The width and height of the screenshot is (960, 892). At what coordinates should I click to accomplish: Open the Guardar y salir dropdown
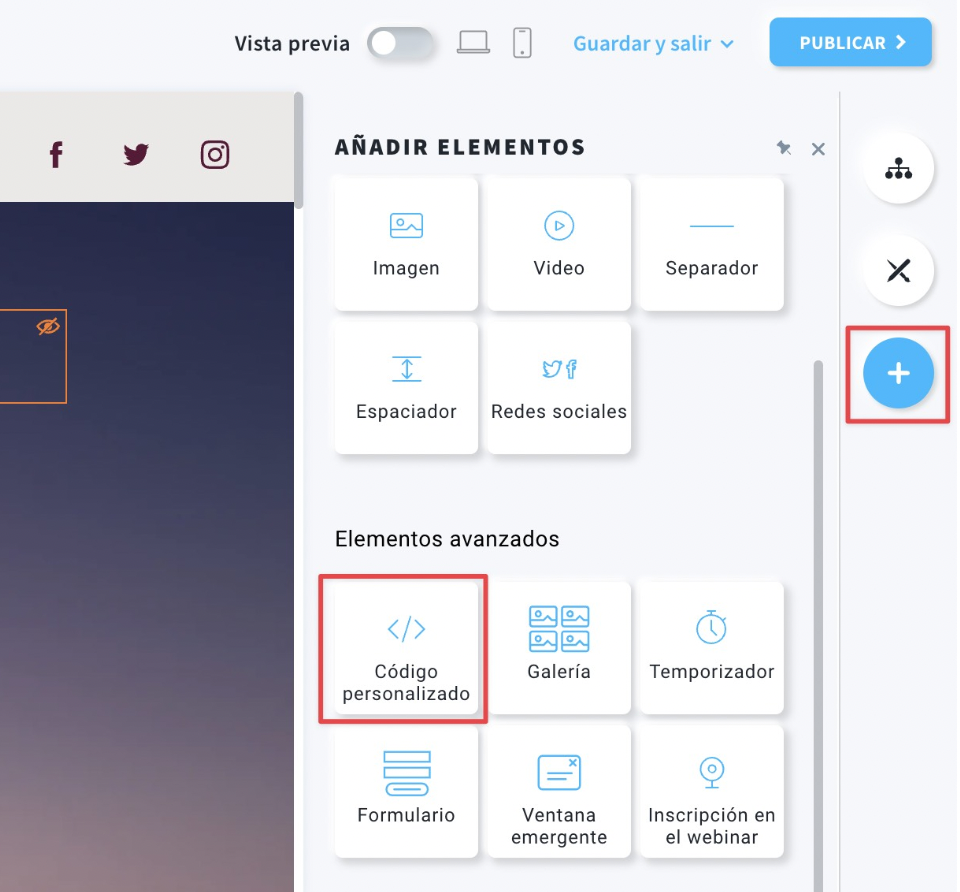point(653,43)
